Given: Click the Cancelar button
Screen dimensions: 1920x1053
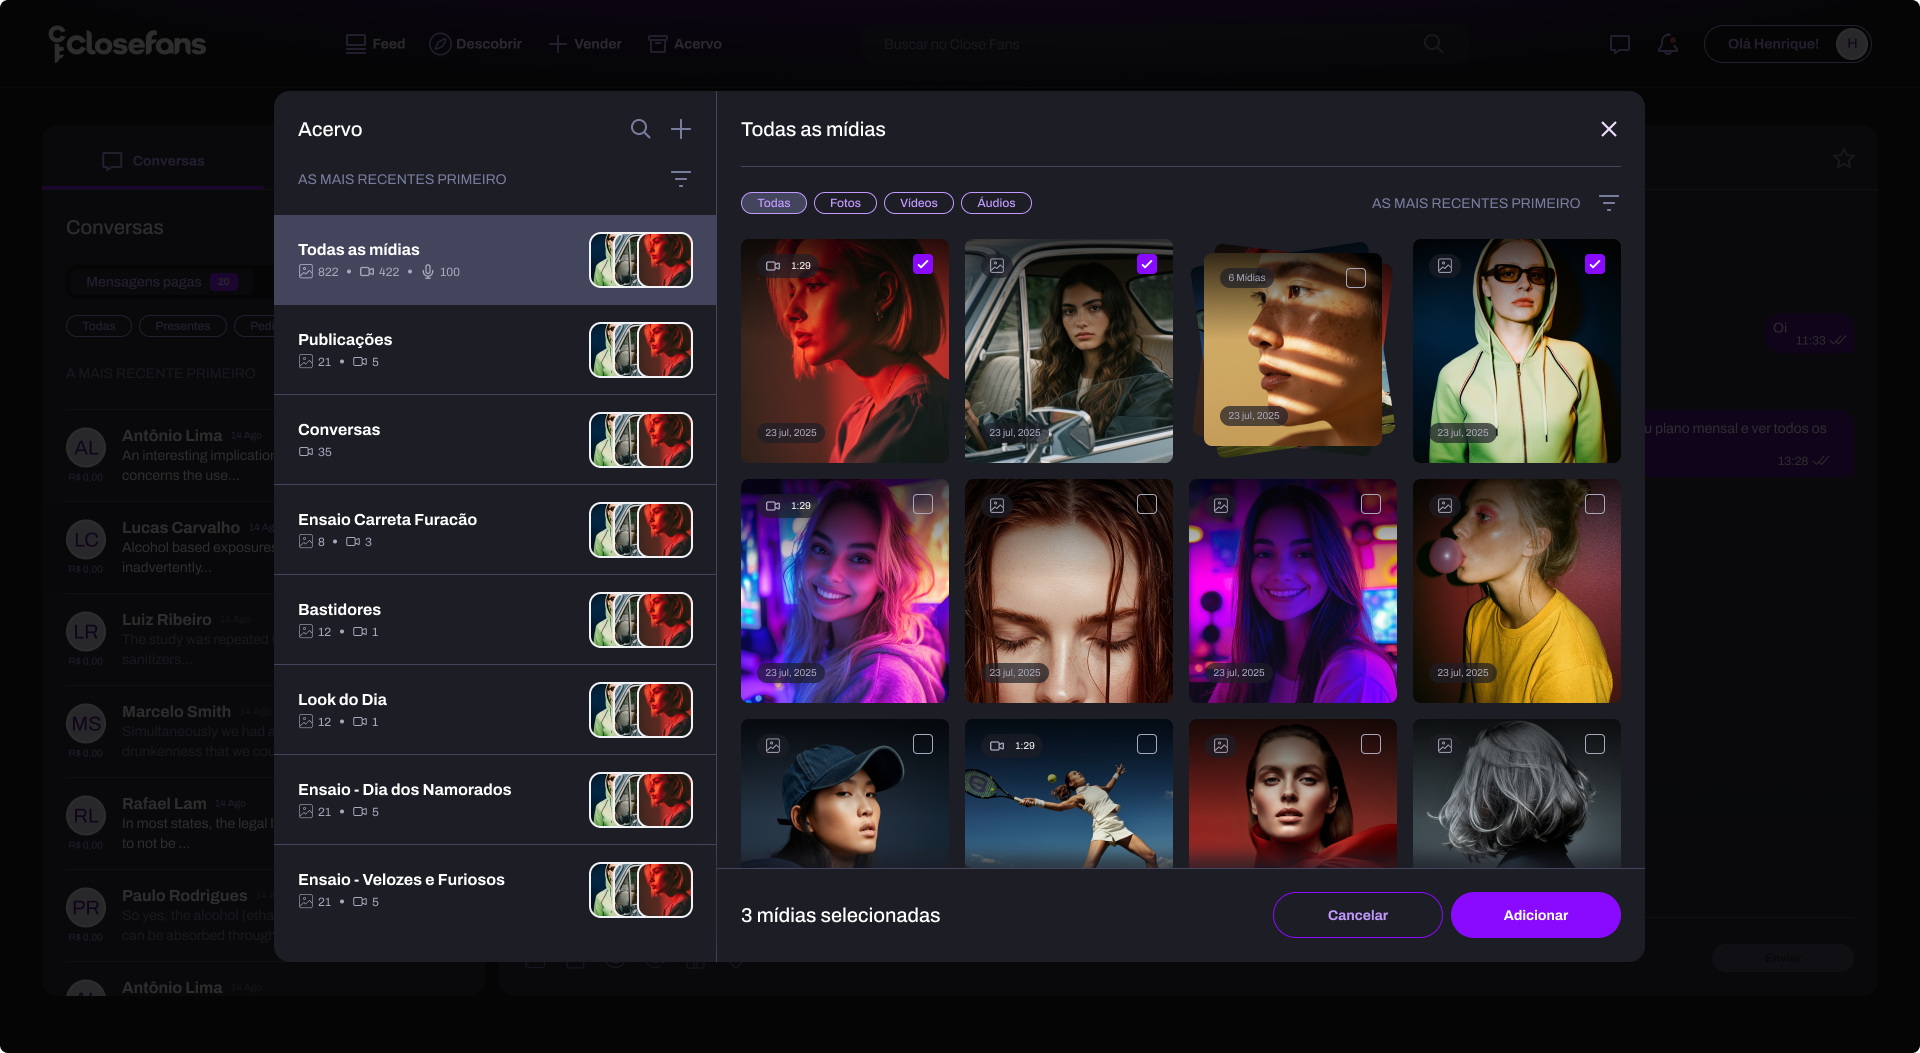Looking at the screenshot, I should tap(1357, 915).
